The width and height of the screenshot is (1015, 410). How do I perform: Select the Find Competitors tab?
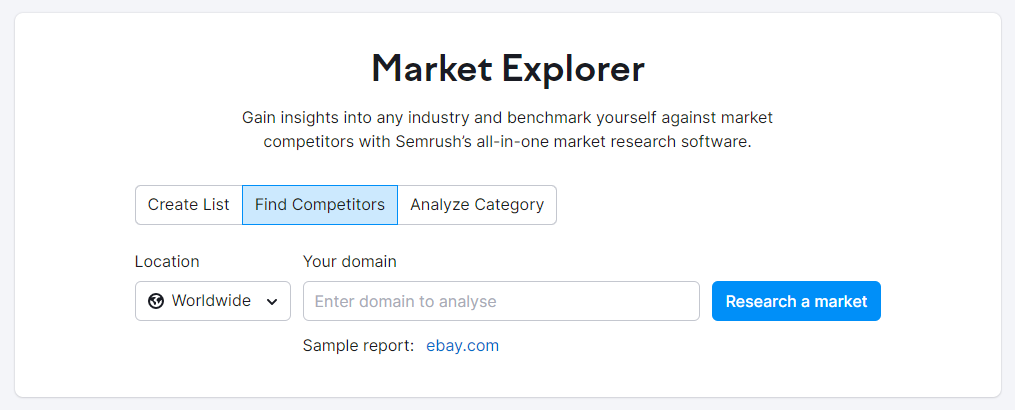pos(320,205)
